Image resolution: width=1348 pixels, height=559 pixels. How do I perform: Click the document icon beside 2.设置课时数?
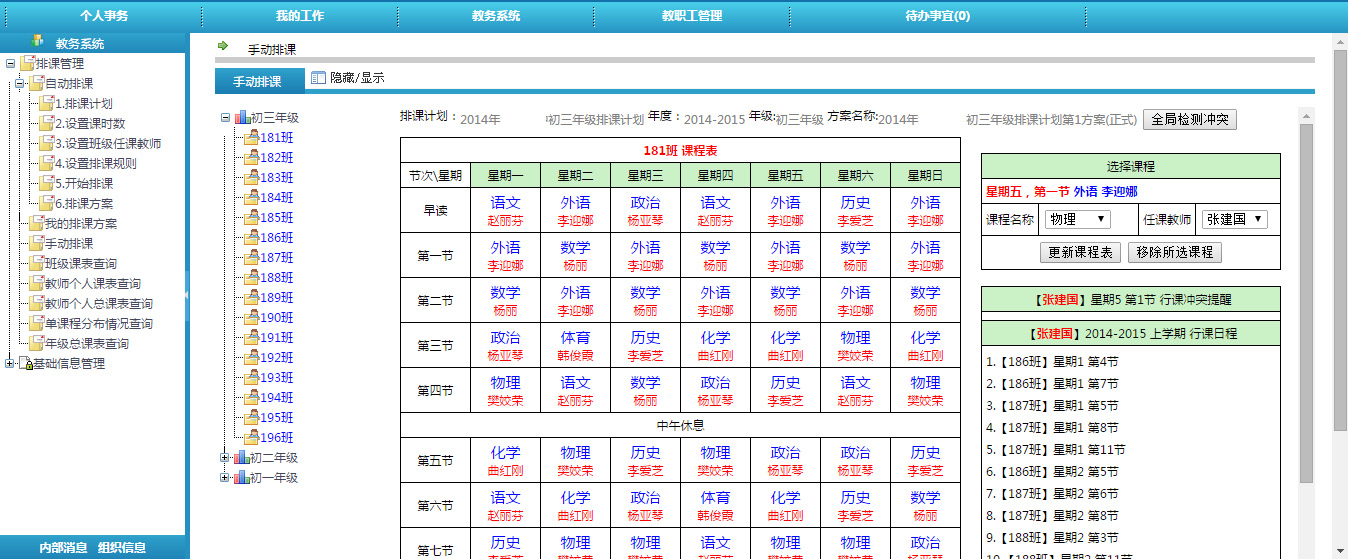point(46,124)
